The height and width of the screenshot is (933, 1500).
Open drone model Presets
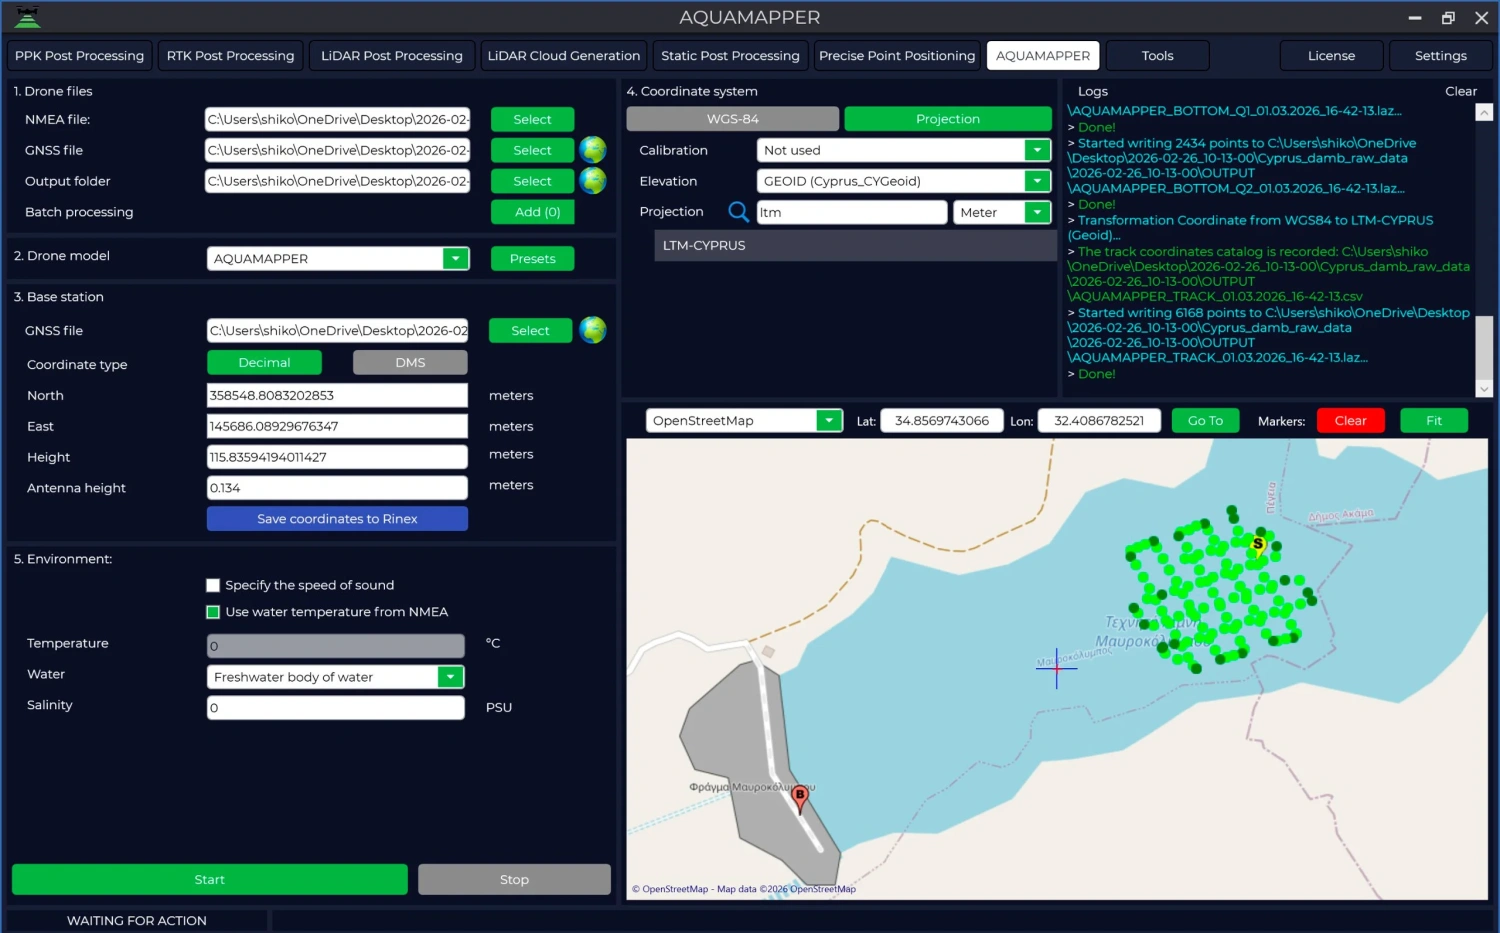coord(532,258)
